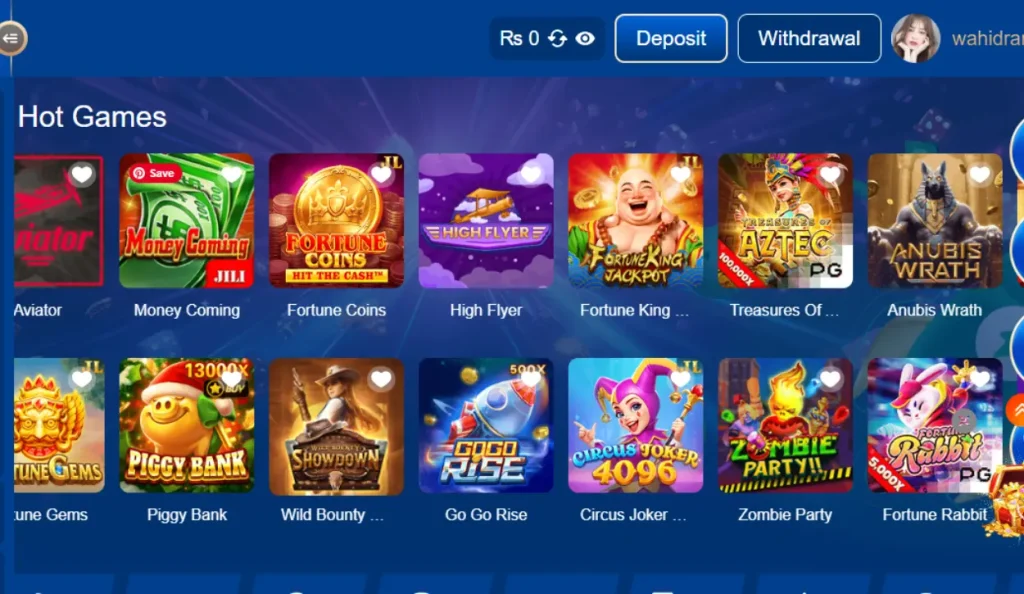Open the Go Go Rise game
The width and height of the screenshot is (1024, 594).
486,425
